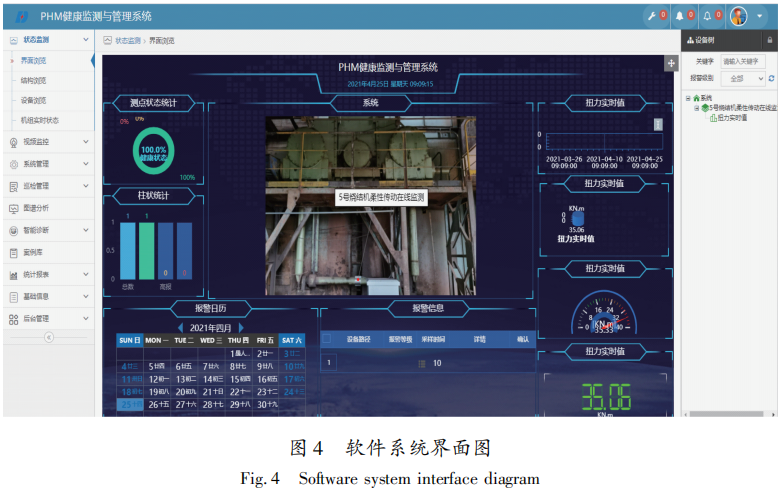The height and width of the screenshot is (489, 781).
Task: Click the wrench maintenance alert icon
Action: tap(652, 16)
